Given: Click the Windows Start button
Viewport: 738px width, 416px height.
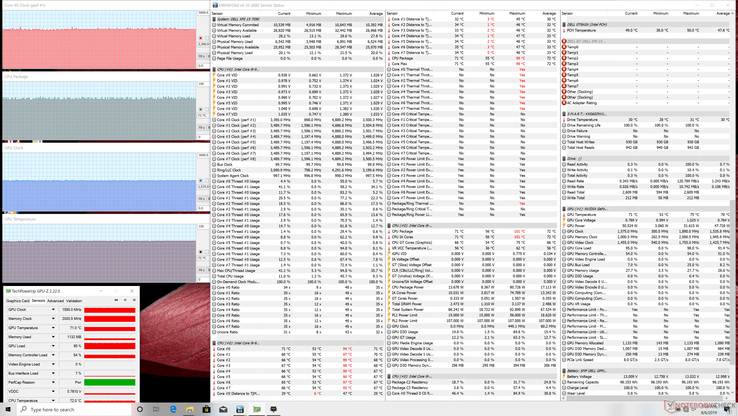Looking at the screenshot, I should click(6, 409).
